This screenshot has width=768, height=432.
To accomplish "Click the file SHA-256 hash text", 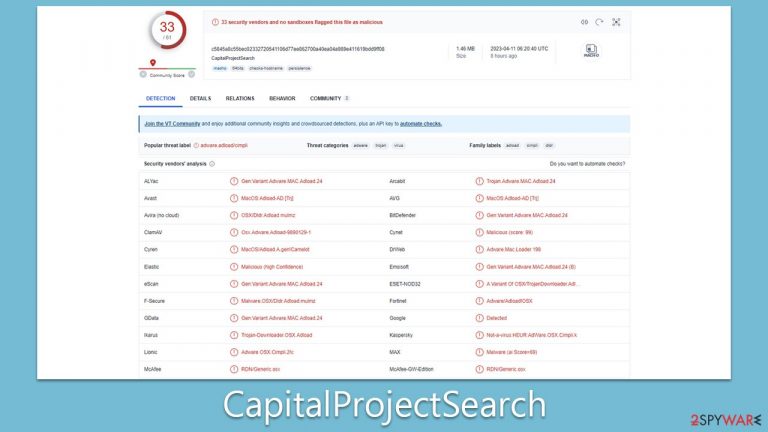I will (298, 49).
